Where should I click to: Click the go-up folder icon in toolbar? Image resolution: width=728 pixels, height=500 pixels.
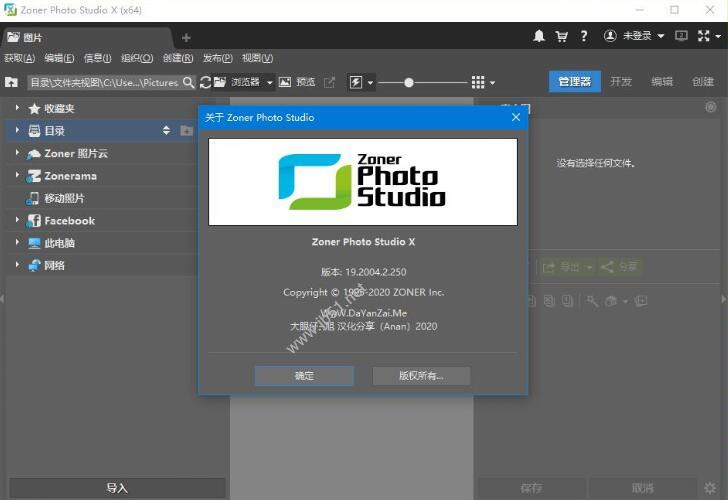11,82
